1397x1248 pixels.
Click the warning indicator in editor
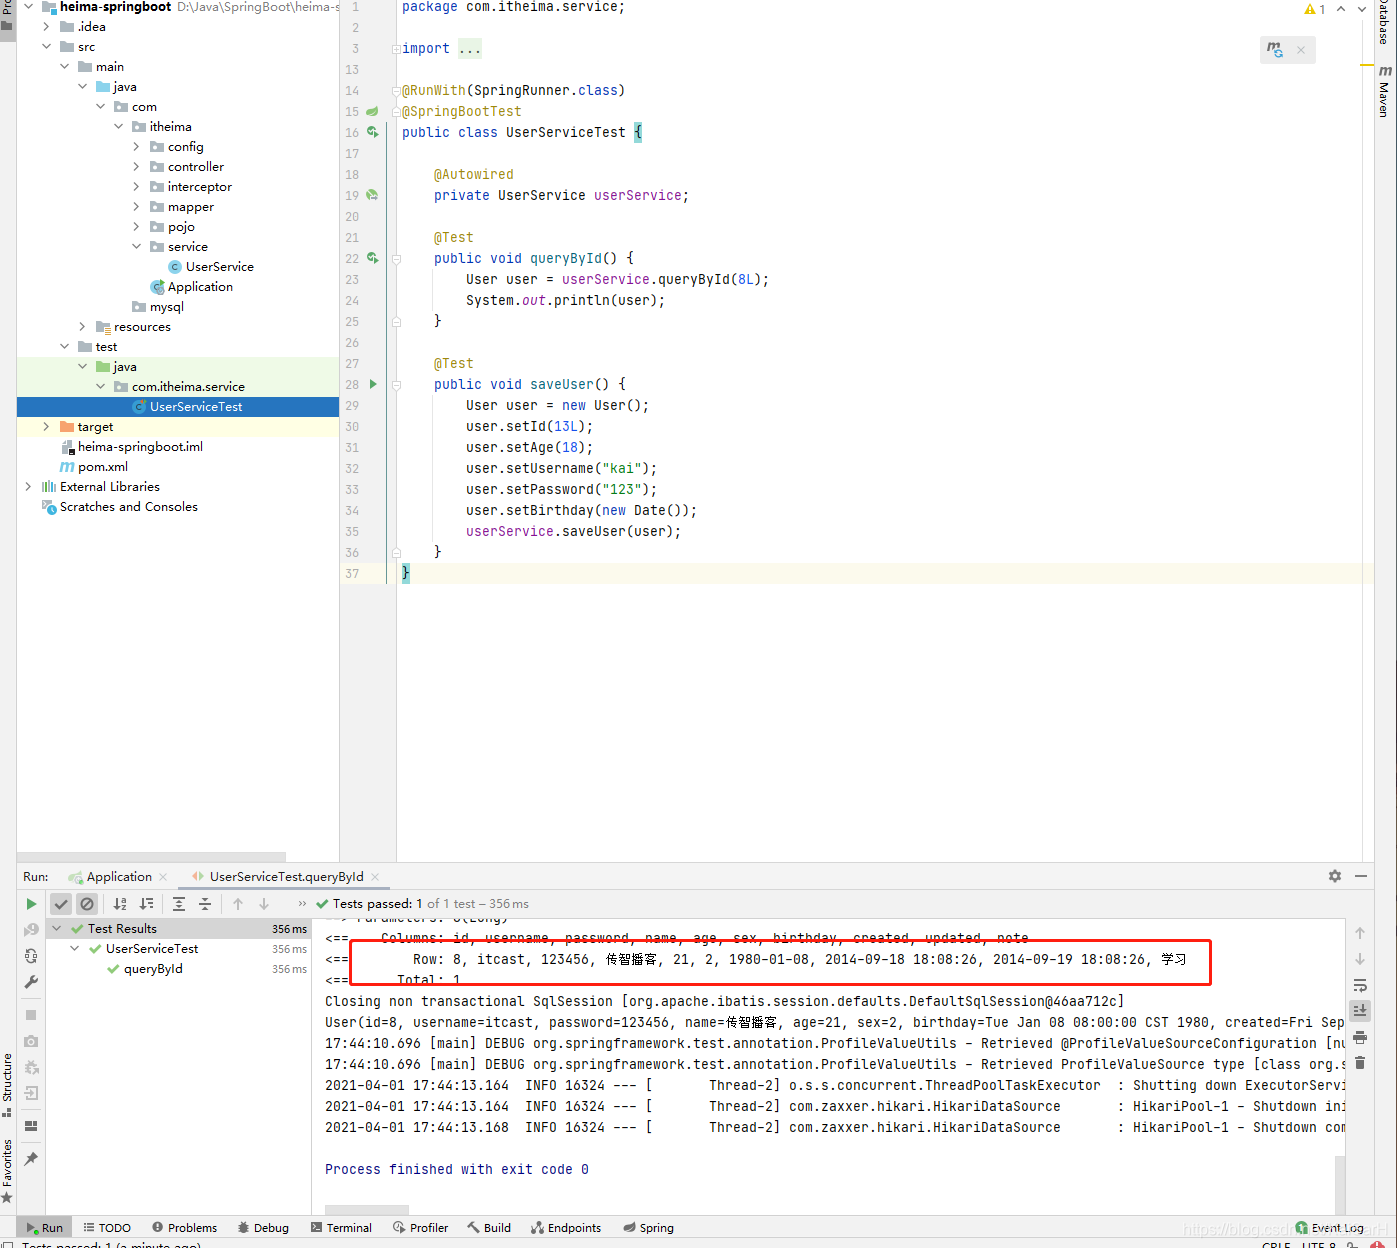pyautogui.click(x=1315, y=9)
